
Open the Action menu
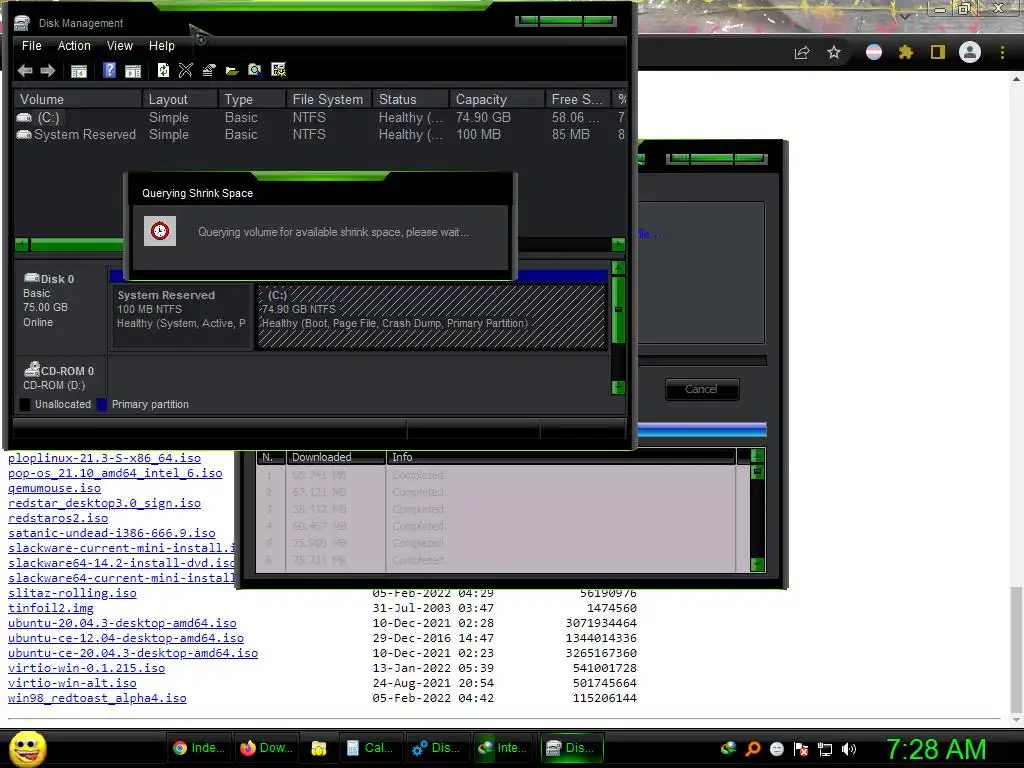(74, 46)
